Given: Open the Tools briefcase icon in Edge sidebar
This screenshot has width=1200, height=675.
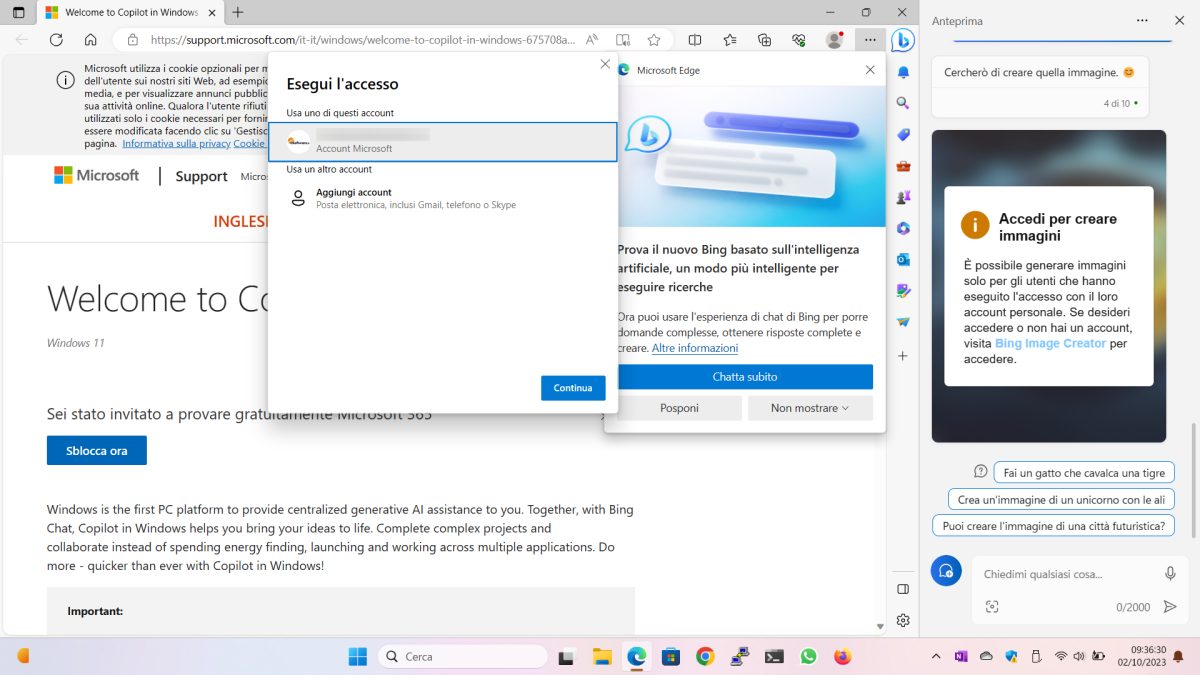Looking at the screenshot, I should [x=903, y=166].
